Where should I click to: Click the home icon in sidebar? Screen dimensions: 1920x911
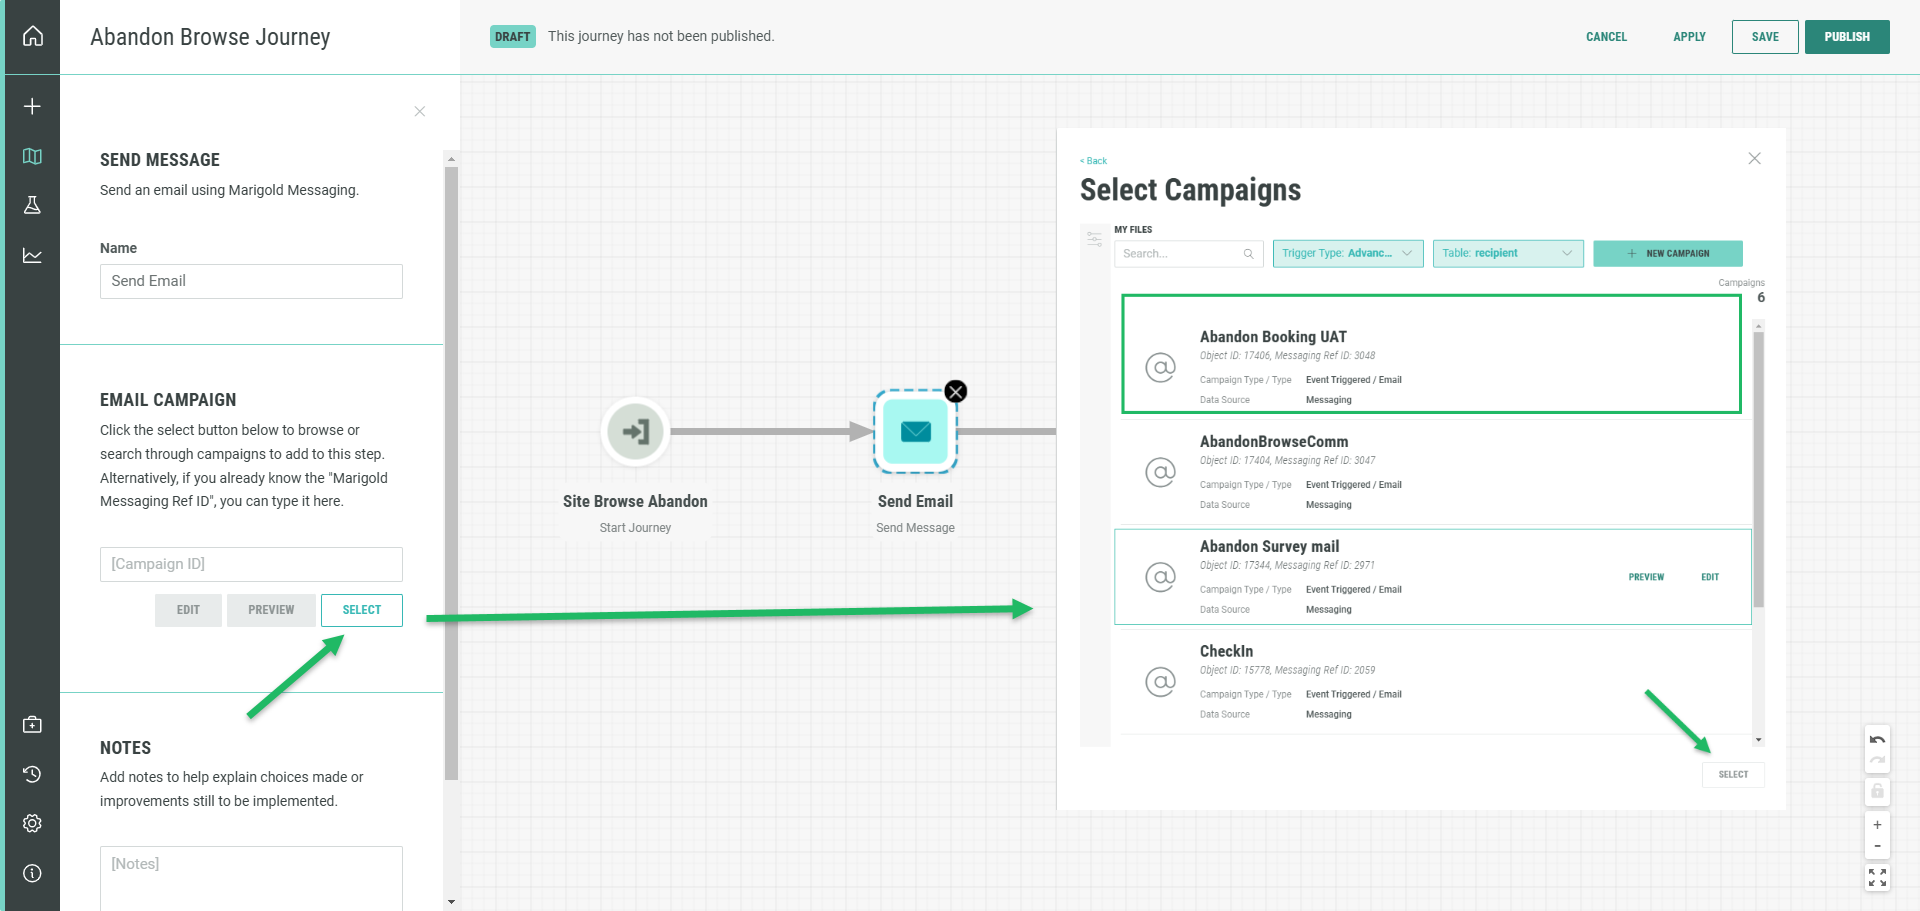[32, 36]
